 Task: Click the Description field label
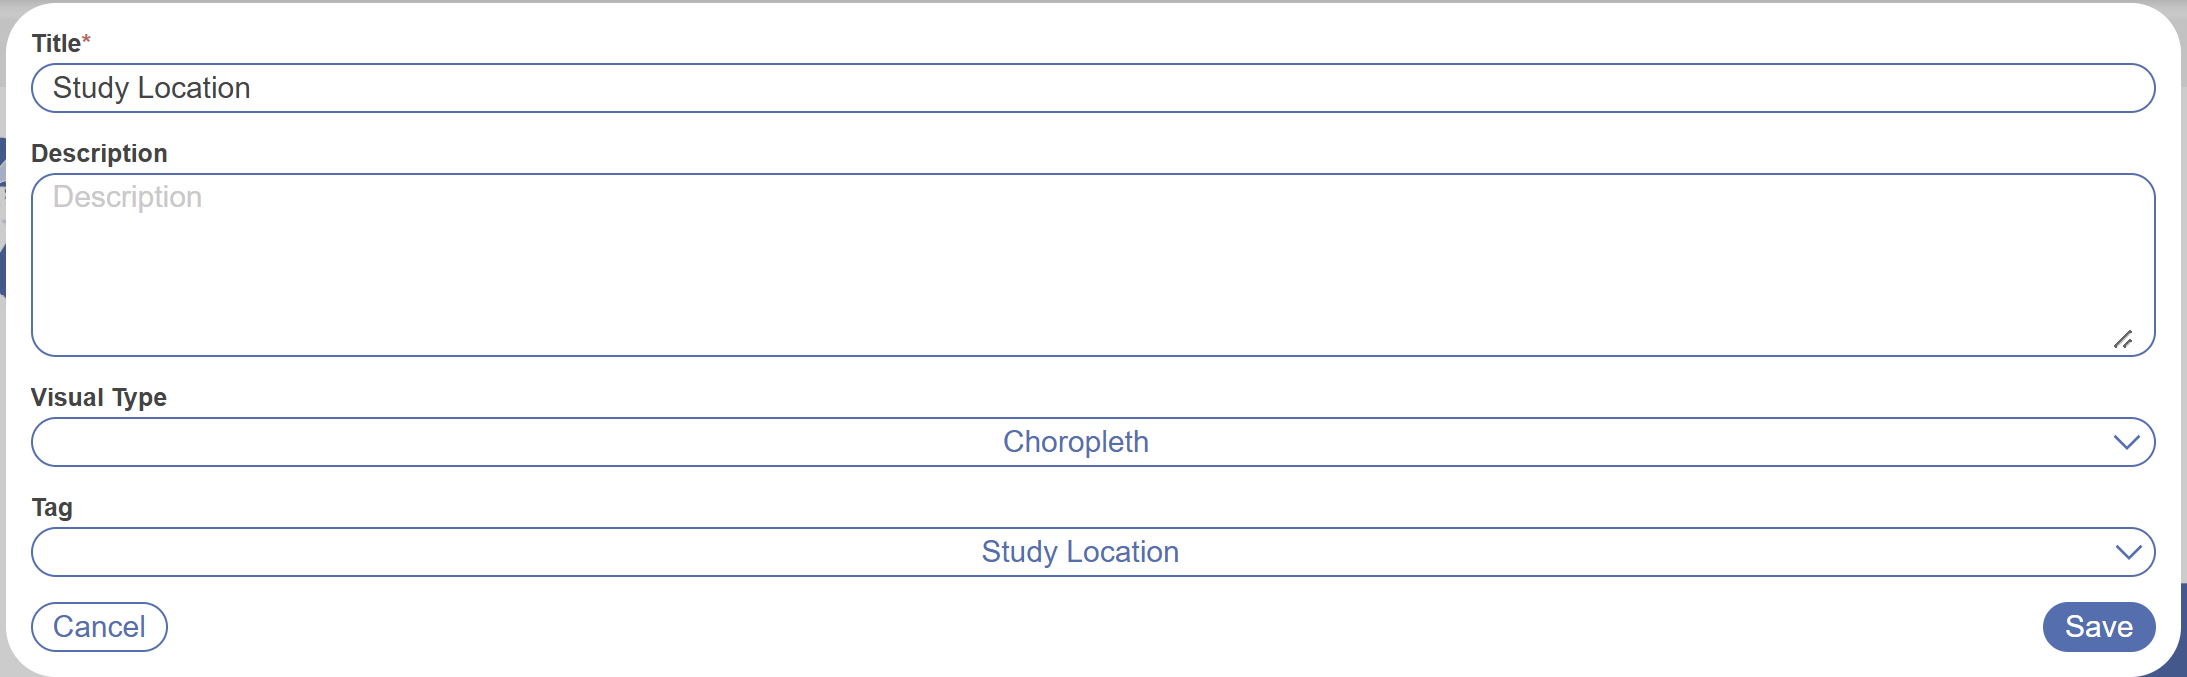(99, 153)
